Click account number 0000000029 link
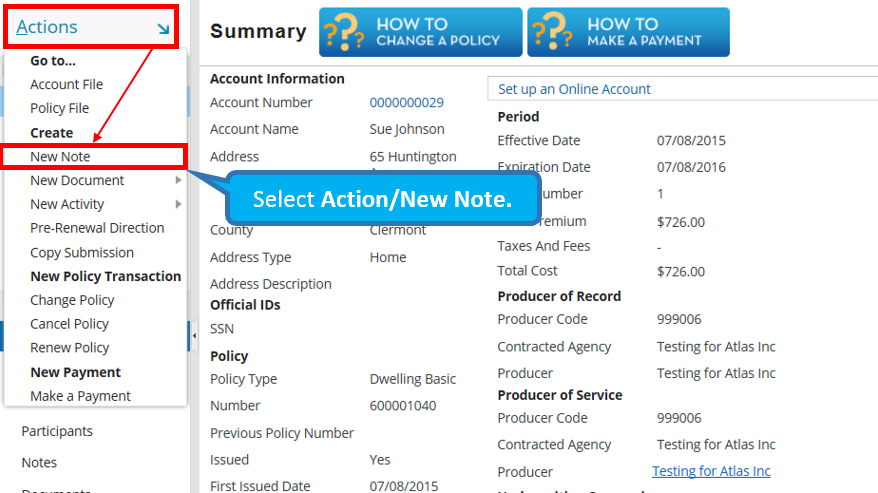Screen dimensions: 878x493 pyautogui.click(x=406, y=103)
